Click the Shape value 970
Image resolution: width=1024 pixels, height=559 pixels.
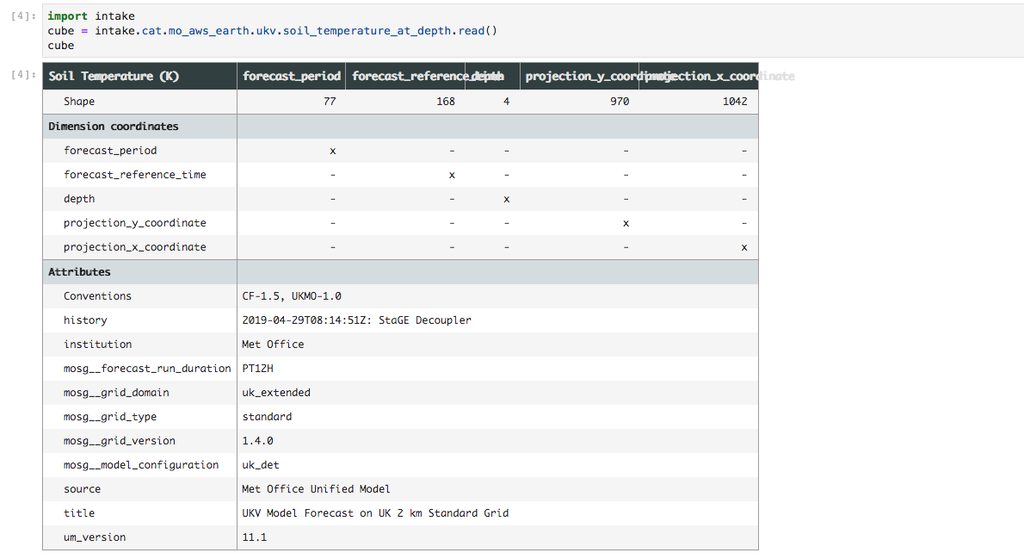point(619,102)
